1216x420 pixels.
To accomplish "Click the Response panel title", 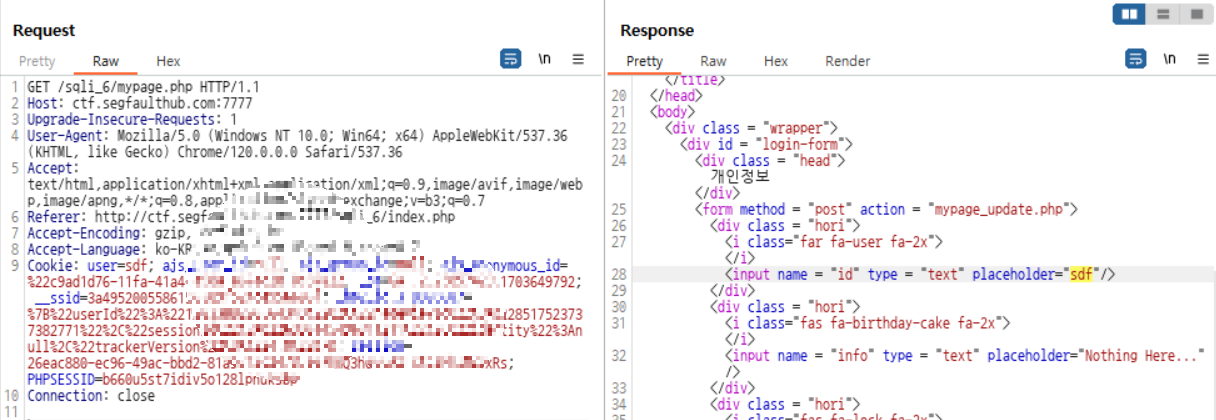I will [x=657, y=31].
